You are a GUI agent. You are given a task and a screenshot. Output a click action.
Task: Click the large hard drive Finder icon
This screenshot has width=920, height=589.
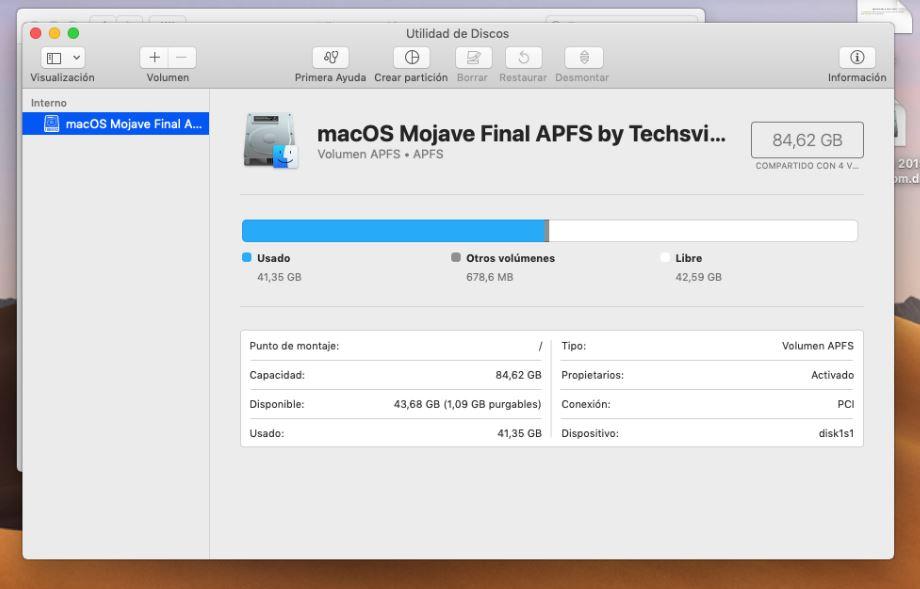click(271, 140)
